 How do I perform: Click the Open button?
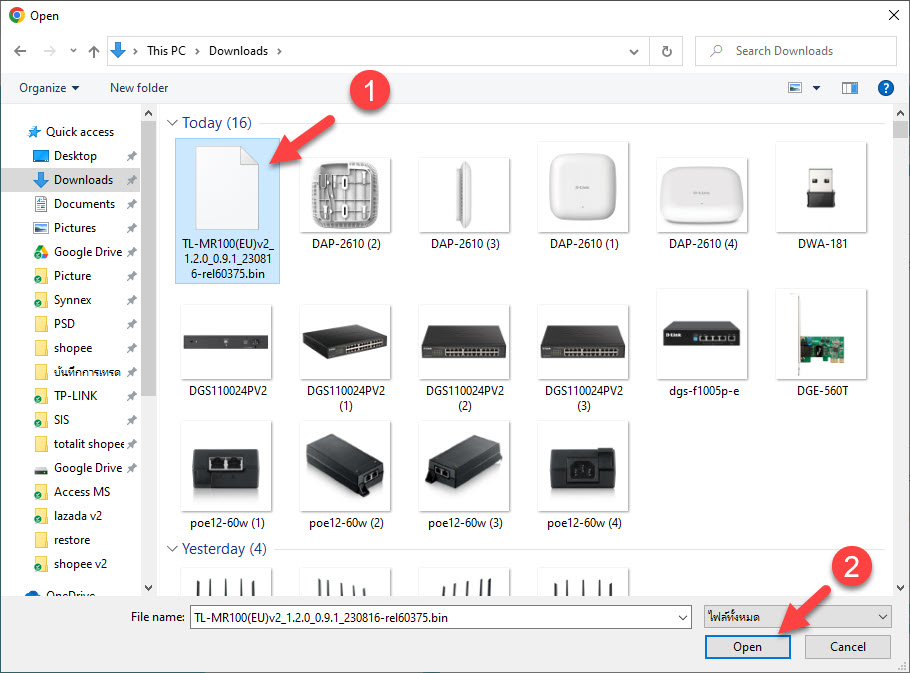pyautogui.click(x=748, y=647)
